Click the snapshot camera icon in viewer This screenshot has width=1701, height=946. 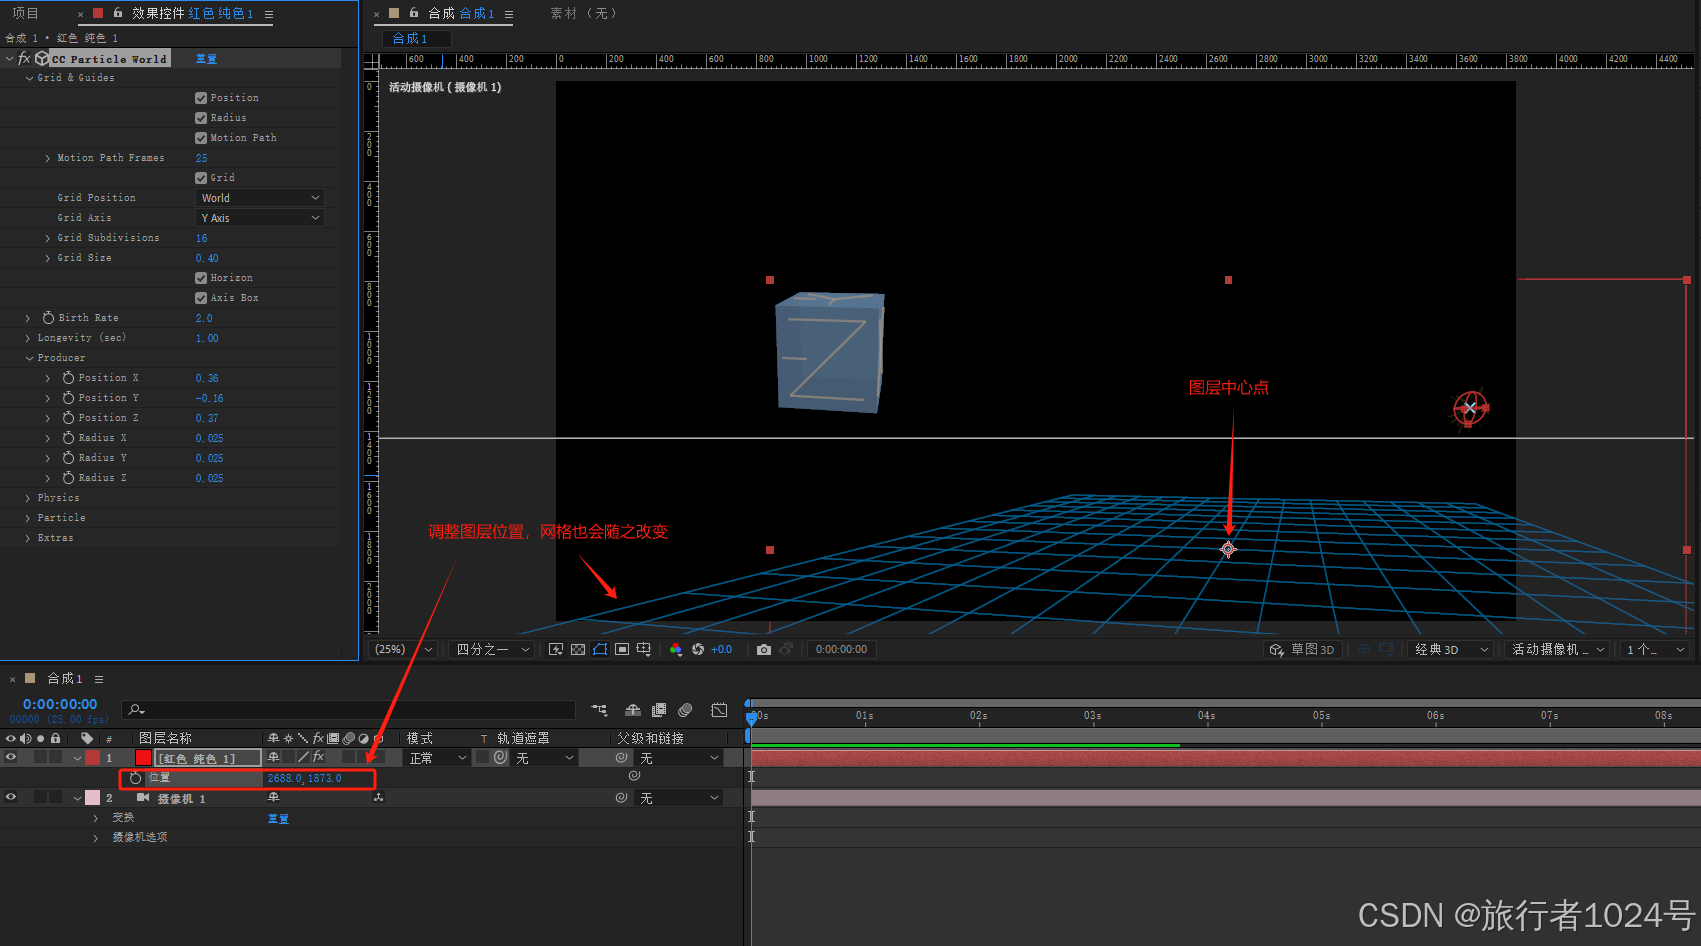764,650
